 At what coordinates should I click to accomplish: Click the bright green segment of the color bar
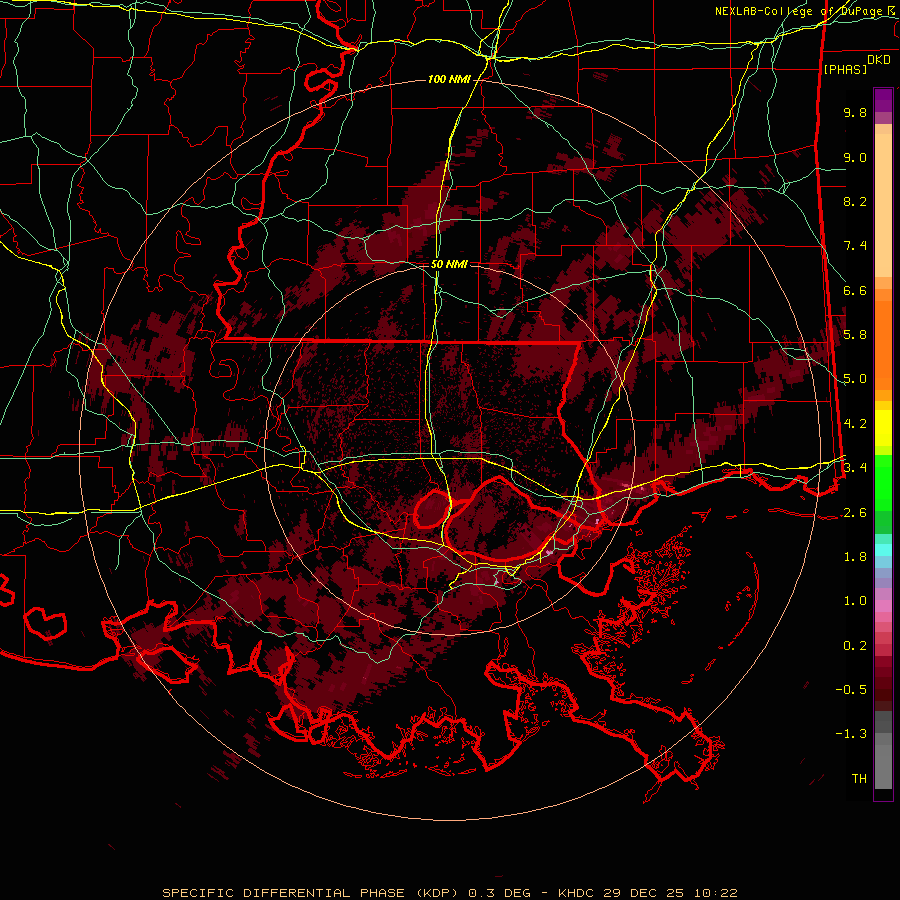point(883,483)
